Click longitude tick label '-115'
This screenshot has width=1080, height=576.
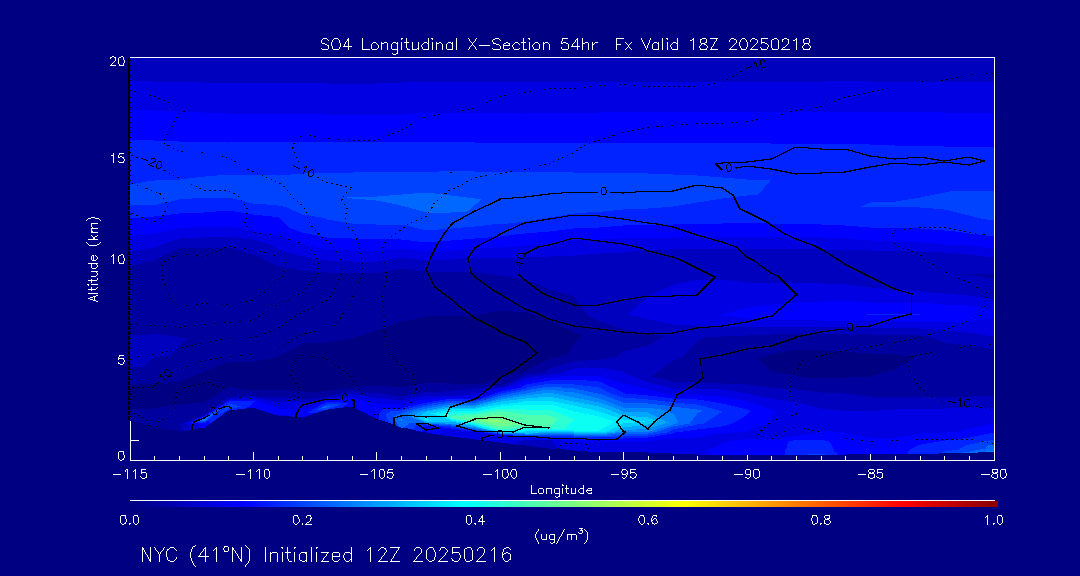point(130,474)
